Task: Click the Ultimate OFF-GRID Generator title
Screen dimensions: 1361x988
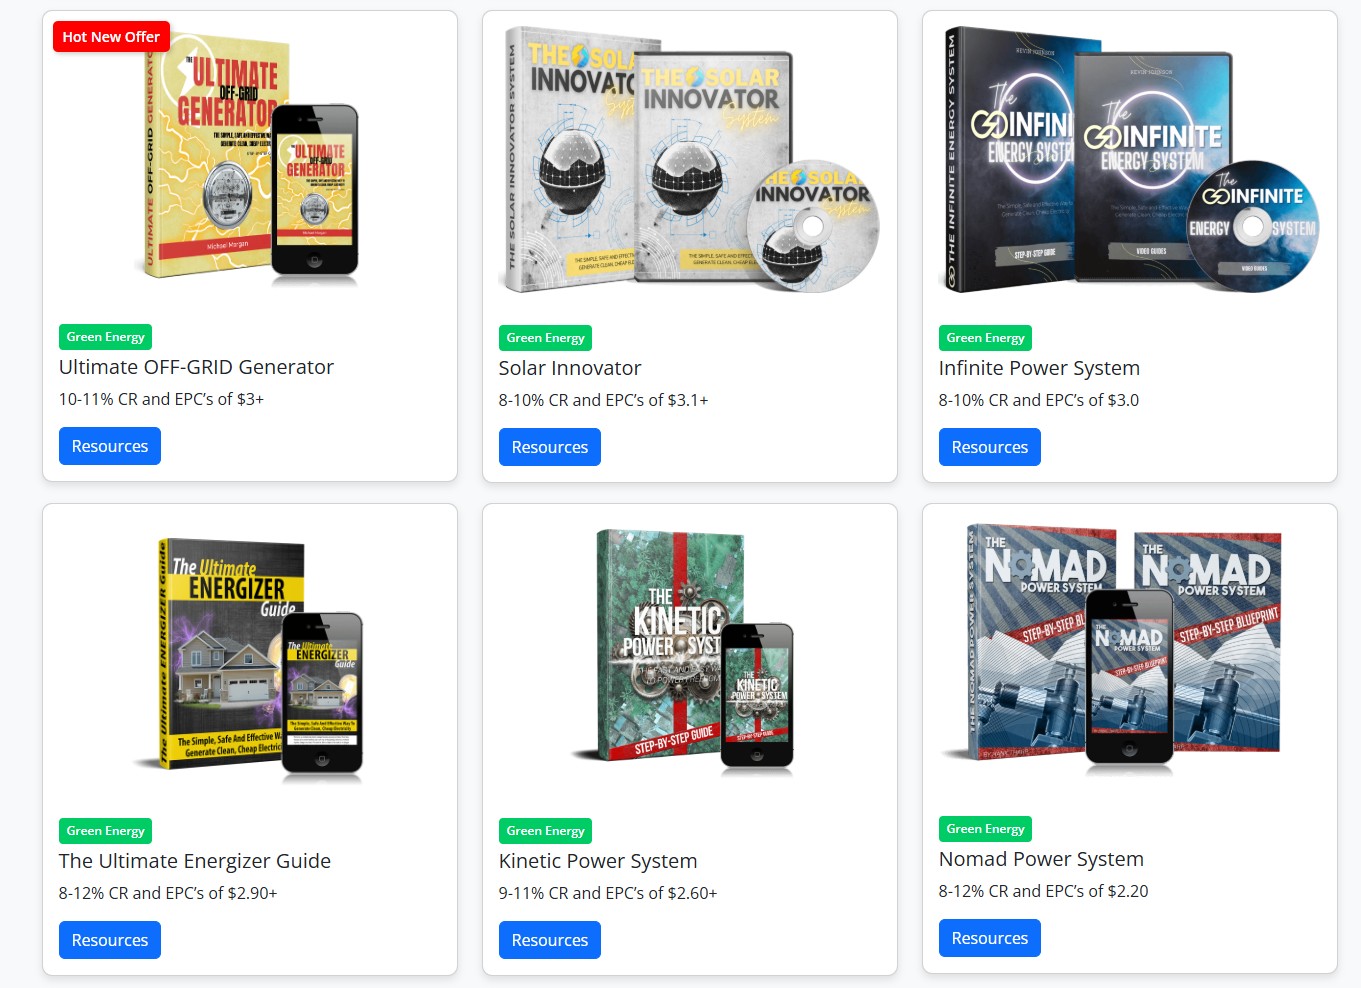Action: pyautogui.click(x=196, y=367)
